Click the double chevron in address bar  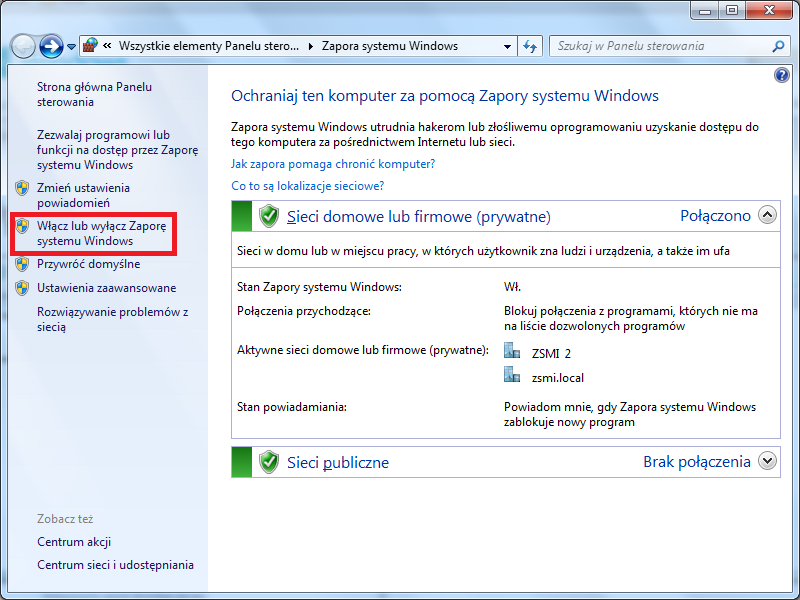(x=107, y=46)
